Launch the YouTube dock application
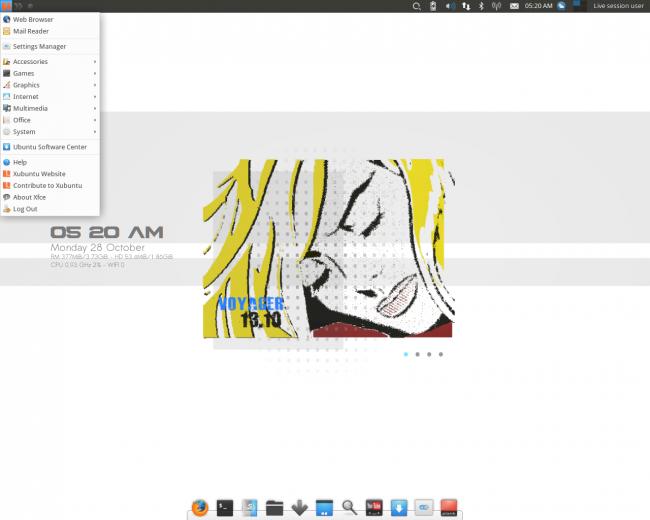This screenshot has width=650, height=520. (374, 508)
